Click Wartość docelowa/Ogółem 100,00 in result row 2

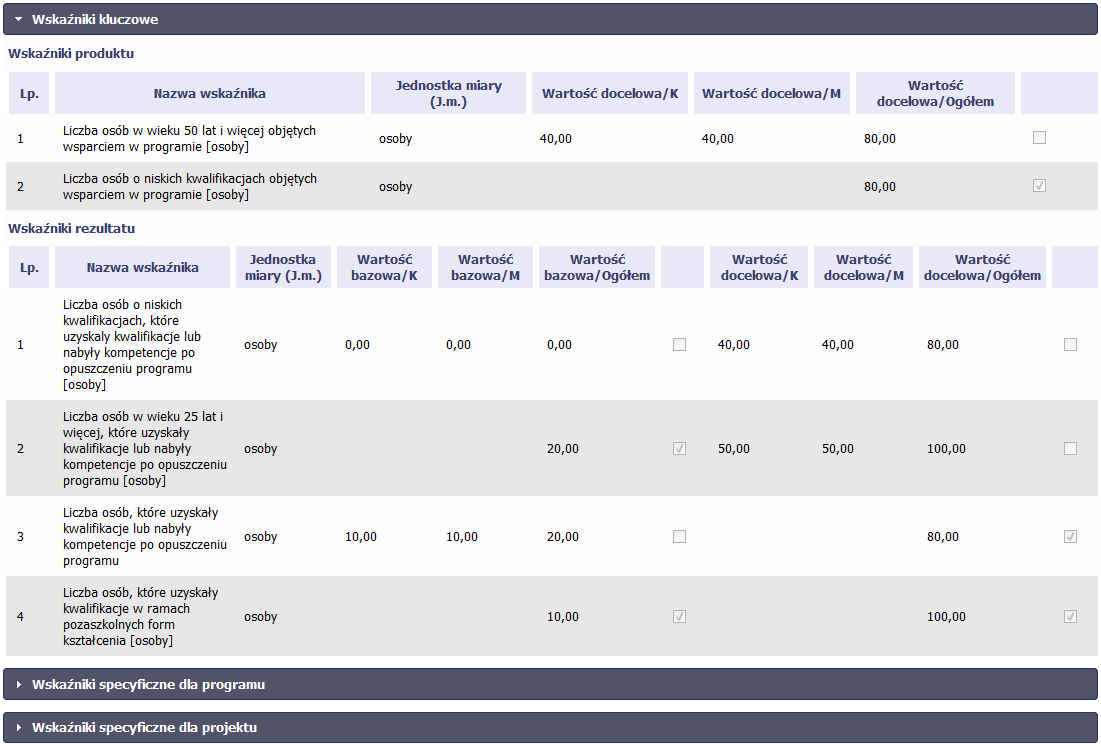[946, 449]
